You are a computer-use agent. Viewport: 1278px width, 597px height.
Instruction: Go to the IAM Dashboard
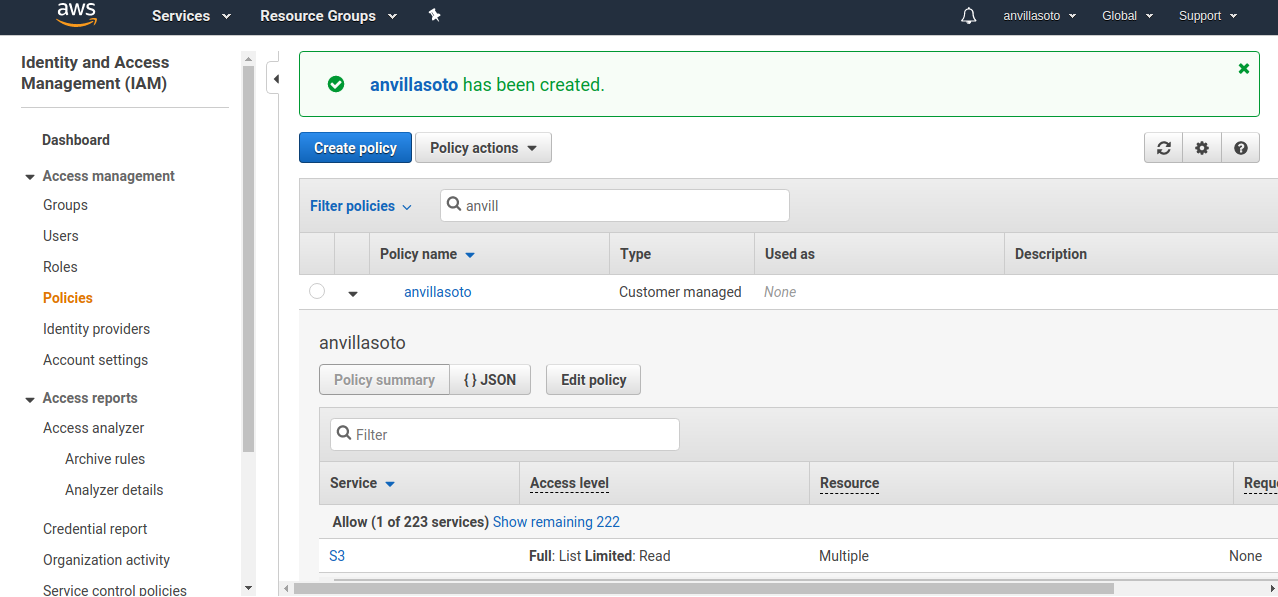[x=76, y=140]
